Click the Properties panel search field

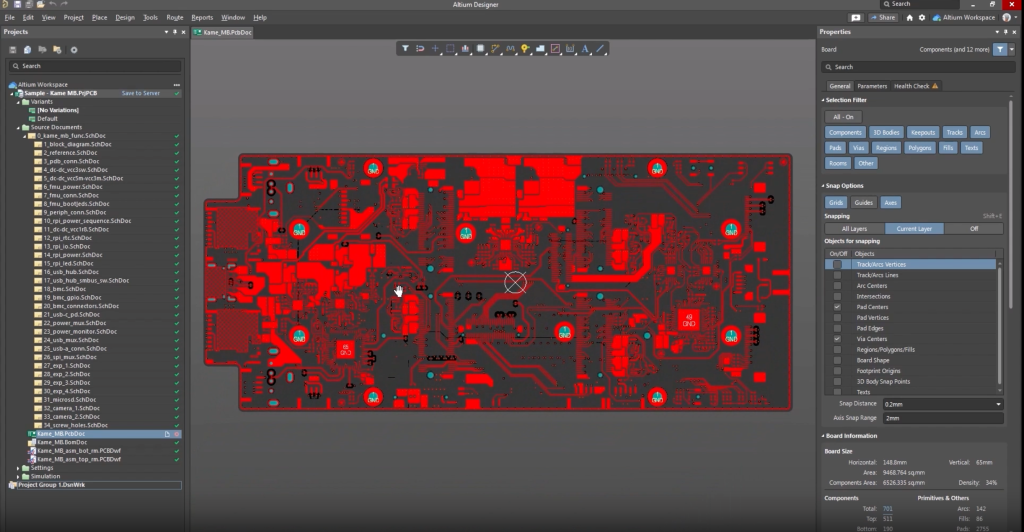(x=915, y=67)
